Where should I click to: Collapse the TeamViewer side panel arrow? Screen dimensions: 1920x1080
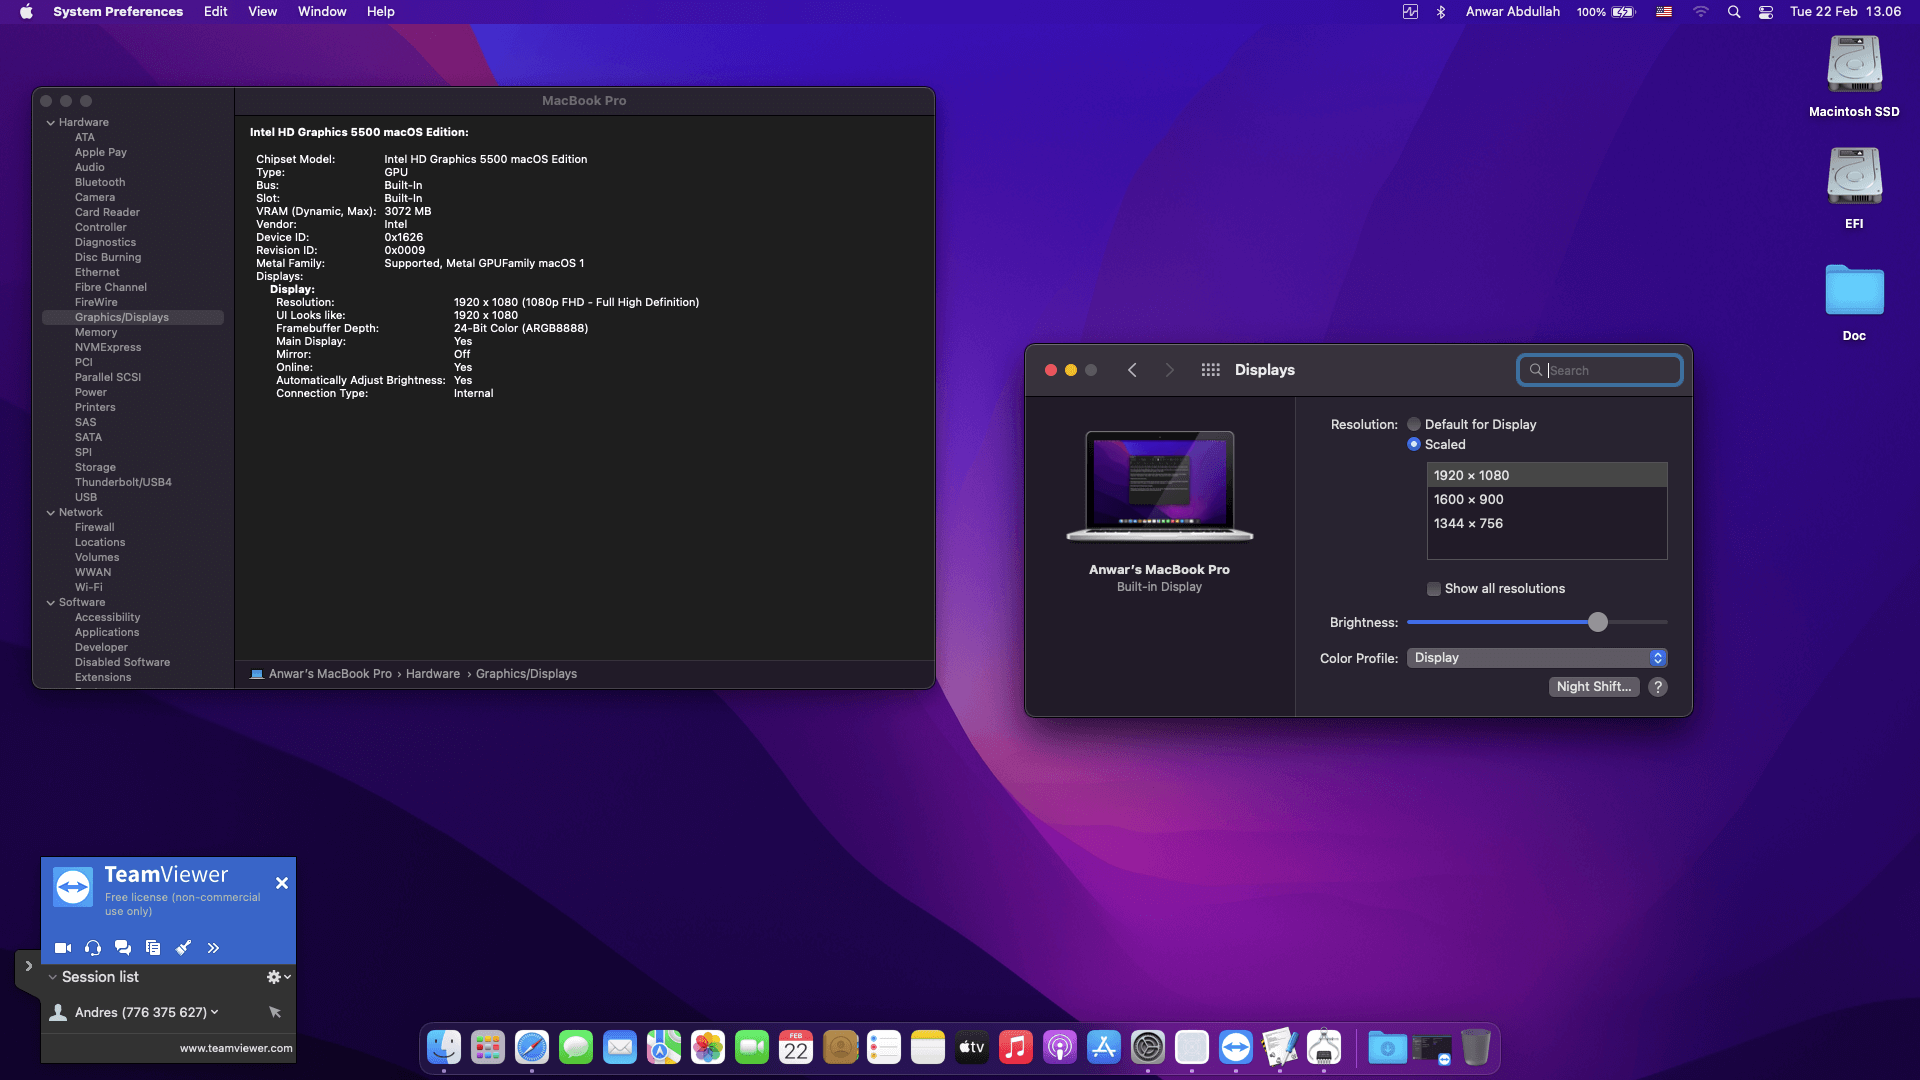click(x=28, y=966)
